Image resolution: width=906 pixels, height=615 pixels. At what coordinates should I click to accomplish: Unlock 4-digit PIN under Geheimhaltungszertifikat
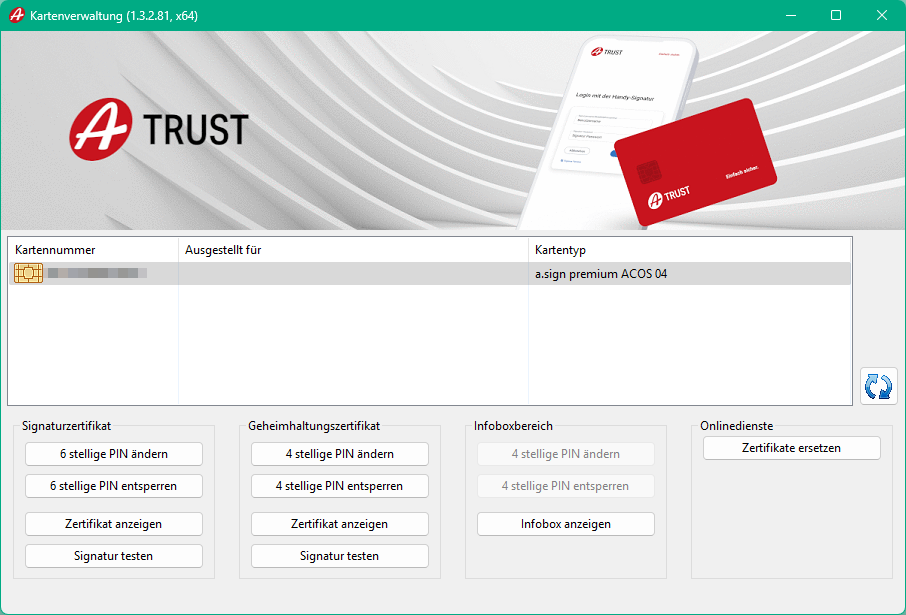click(x=340, y=486)
